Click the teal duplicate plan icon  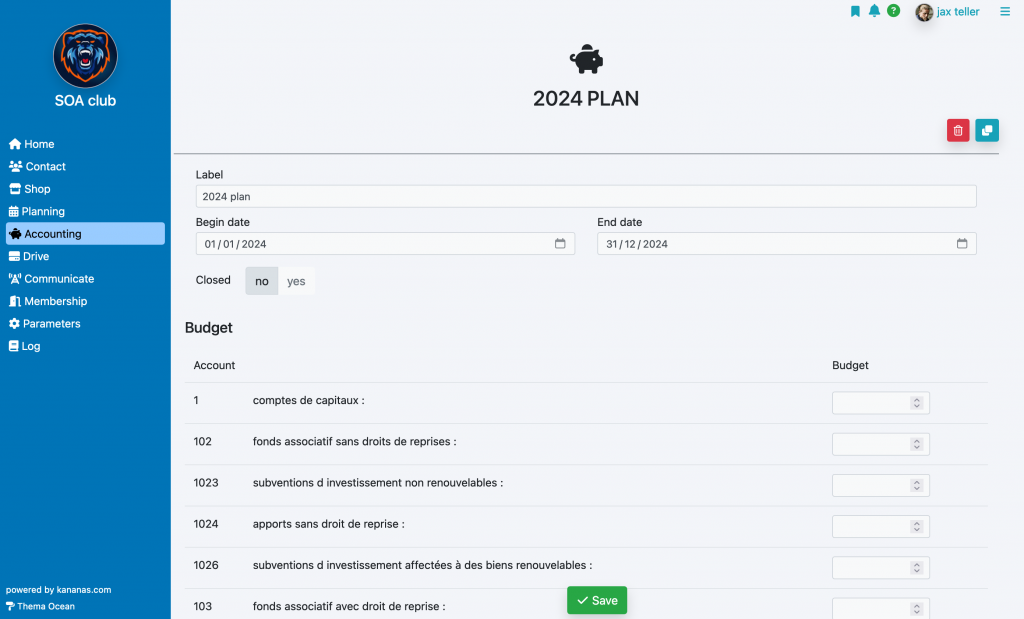[987, 131]
